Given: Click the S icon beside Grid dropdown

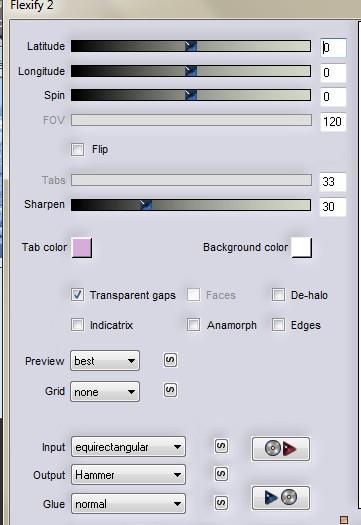Looking at the screenshot, I should click(170, 390).
